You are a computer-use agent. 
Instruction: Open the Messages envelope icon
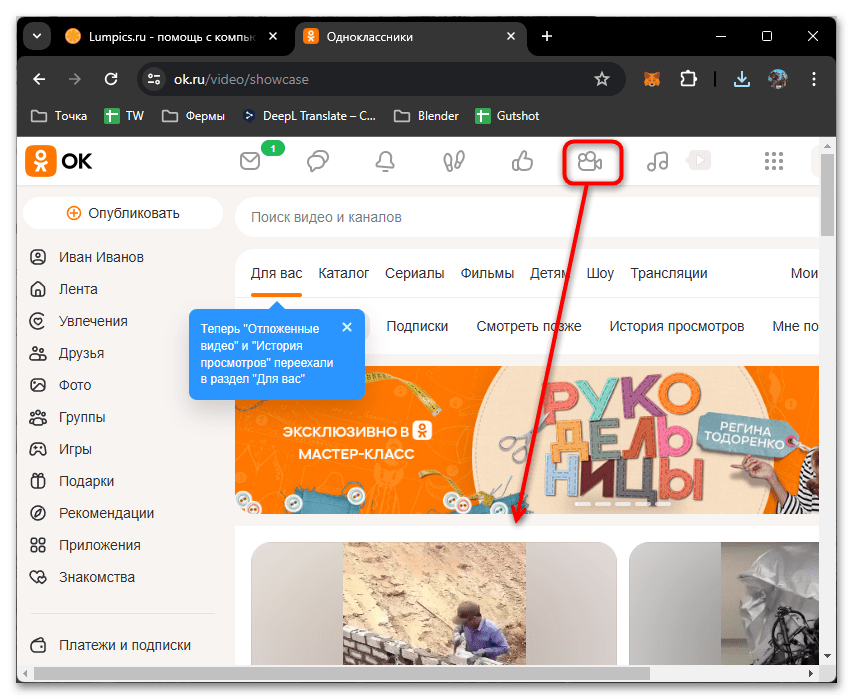tap(250, 160)
